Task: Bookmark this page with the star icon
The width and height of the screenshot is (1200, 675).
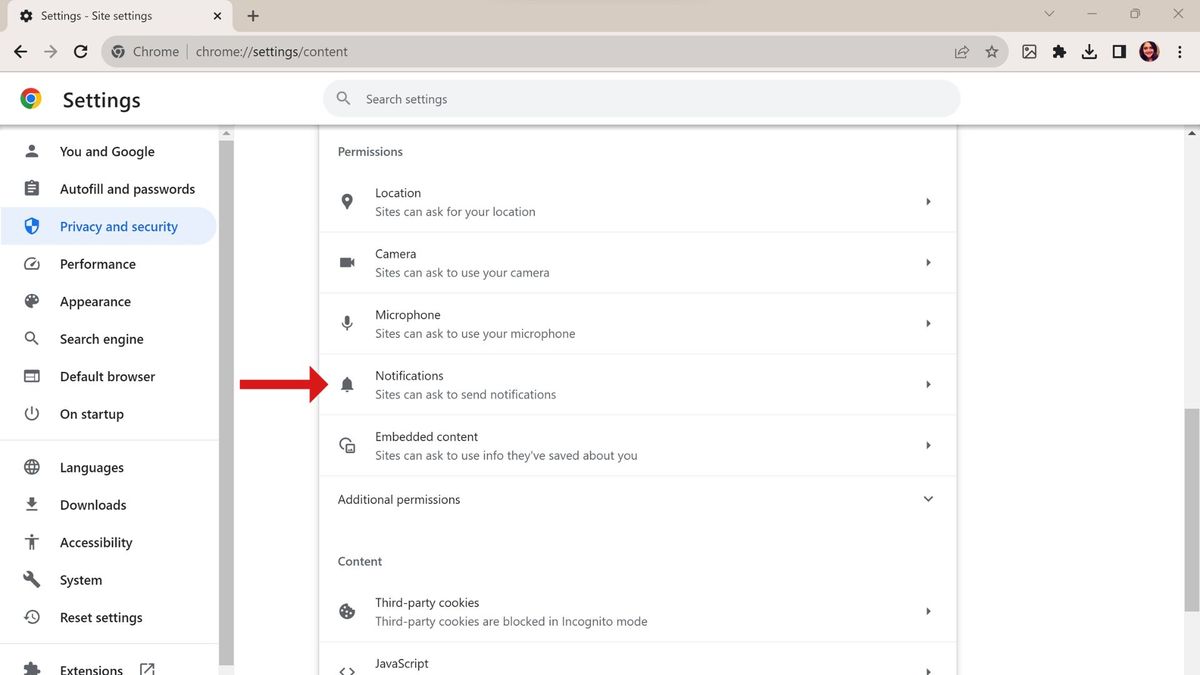Action: point(991,51)
